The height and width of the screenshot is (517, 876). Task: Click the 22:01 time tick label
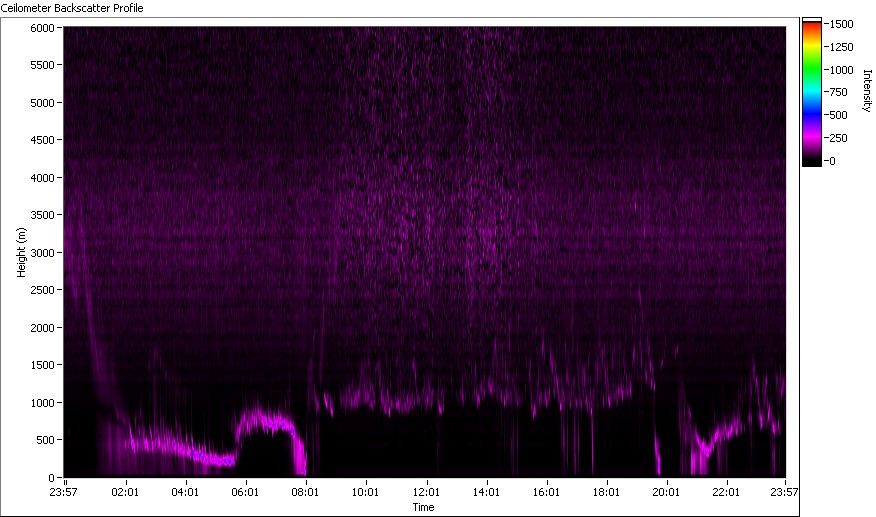(726, 492)
